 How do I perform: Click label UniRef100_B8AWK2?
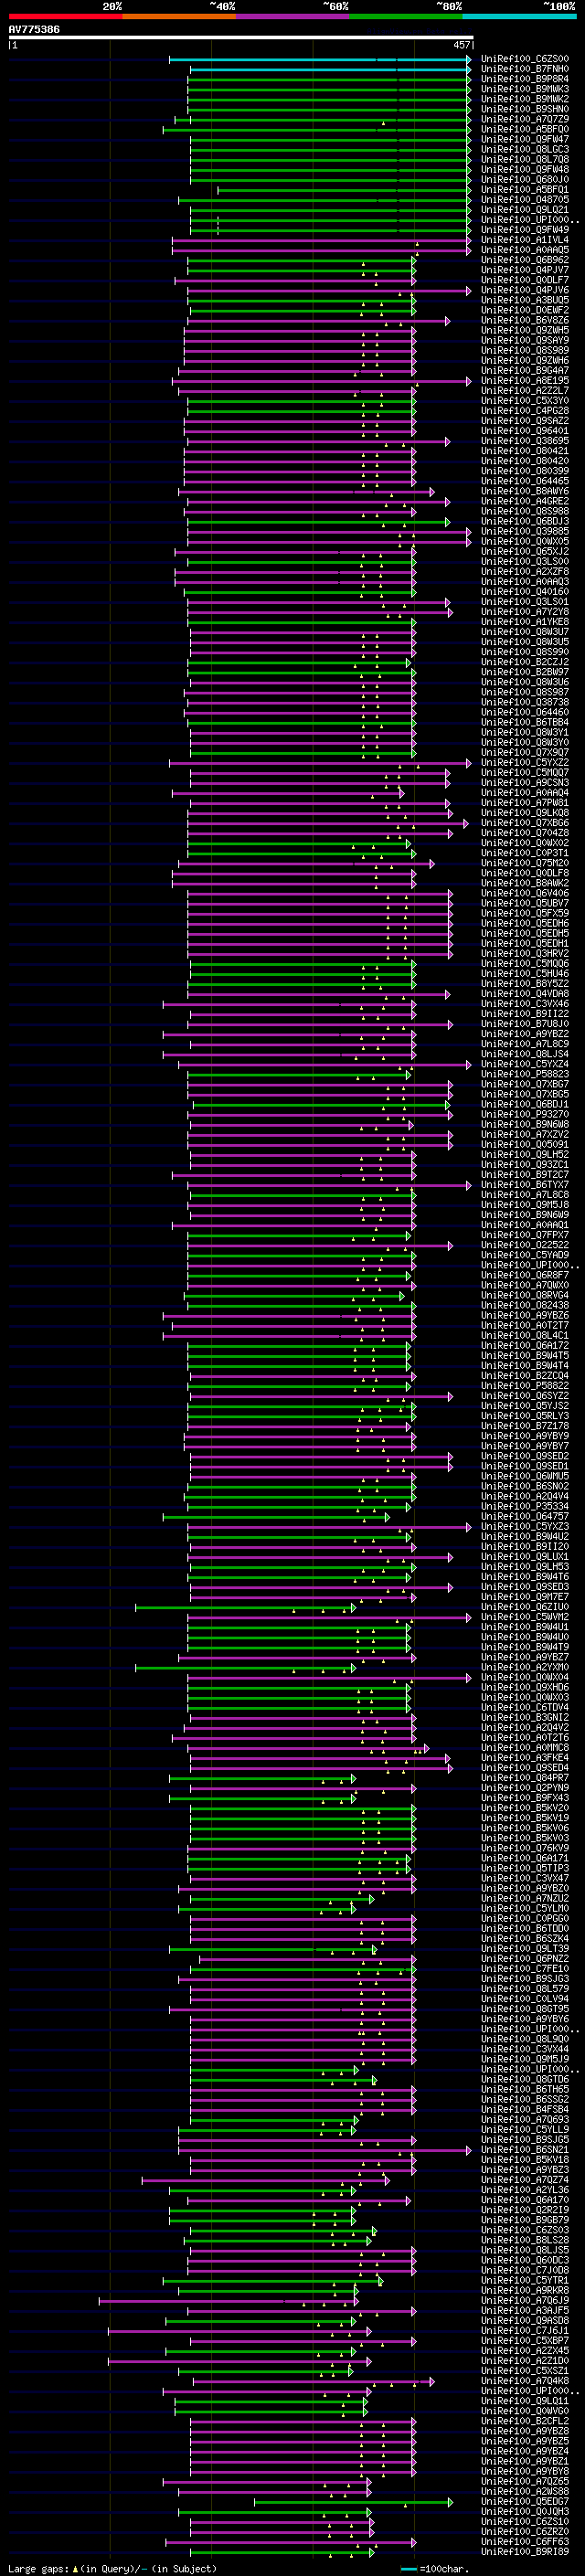click(x=524, y=883)
